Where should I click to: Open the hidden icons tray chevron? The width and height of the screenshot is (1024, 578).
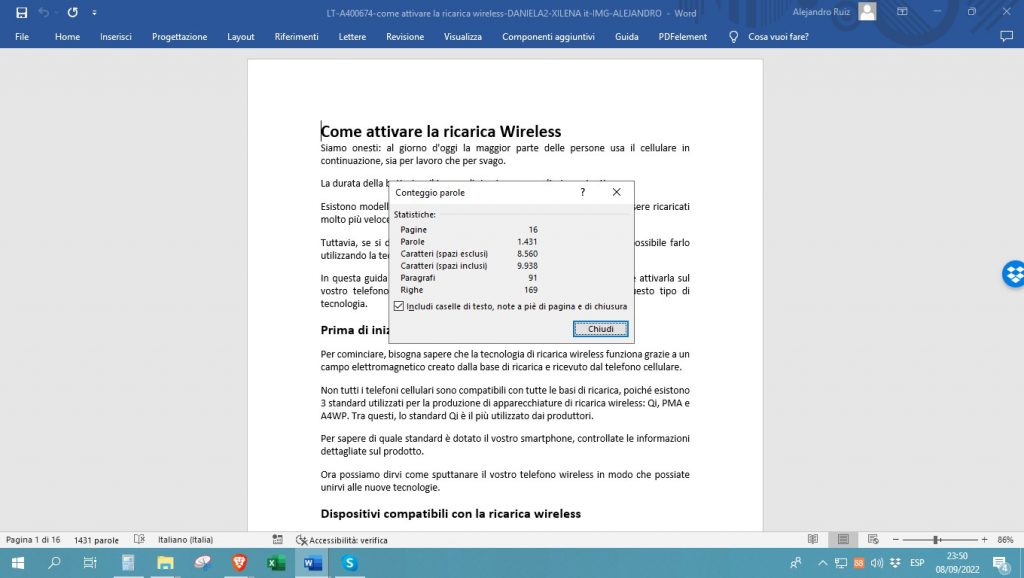click(x=823, y=563)
